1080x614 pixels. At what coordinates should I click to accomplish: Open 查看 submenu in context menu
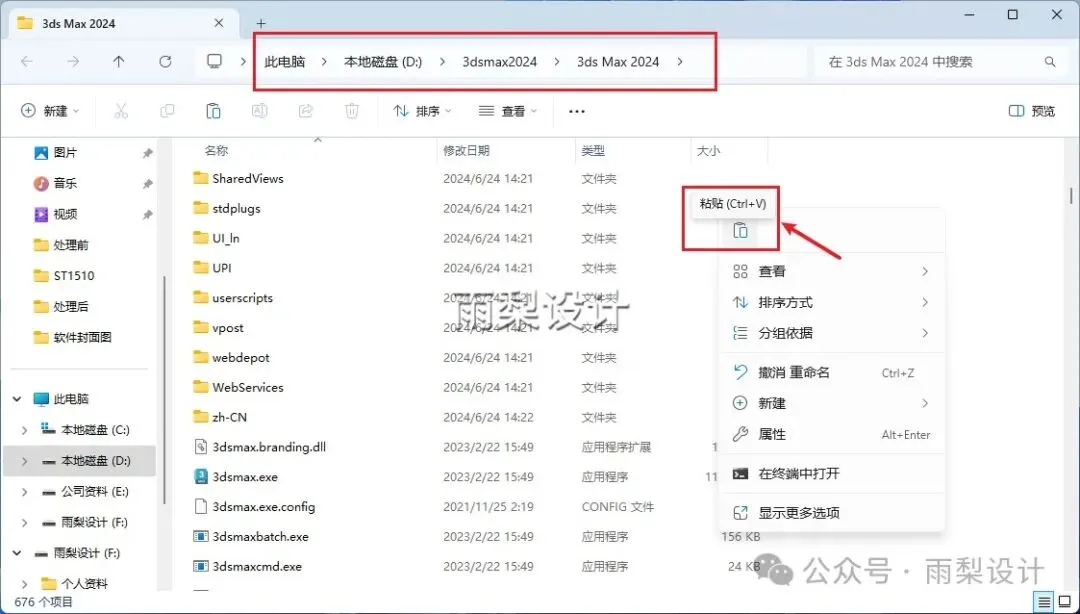point(831,272)
